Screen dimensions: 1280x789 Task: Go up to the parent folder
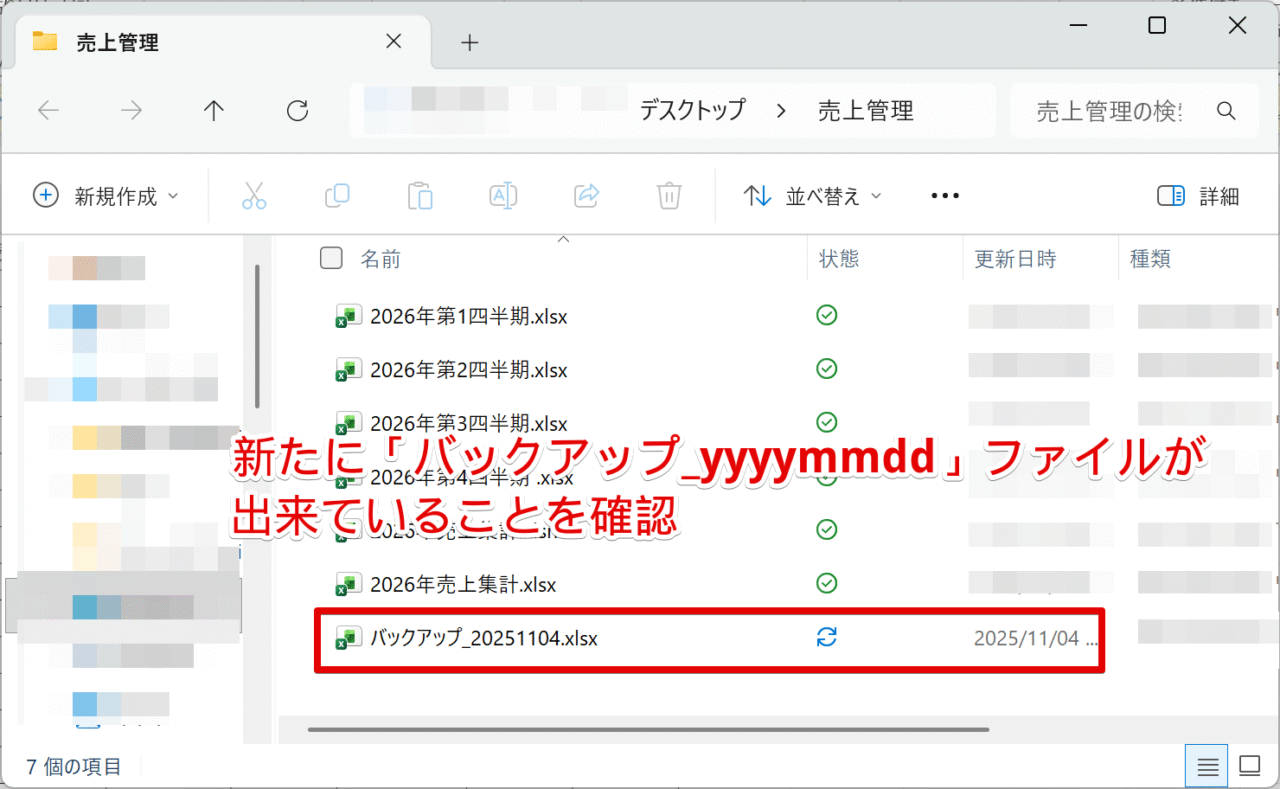[213, 110]
